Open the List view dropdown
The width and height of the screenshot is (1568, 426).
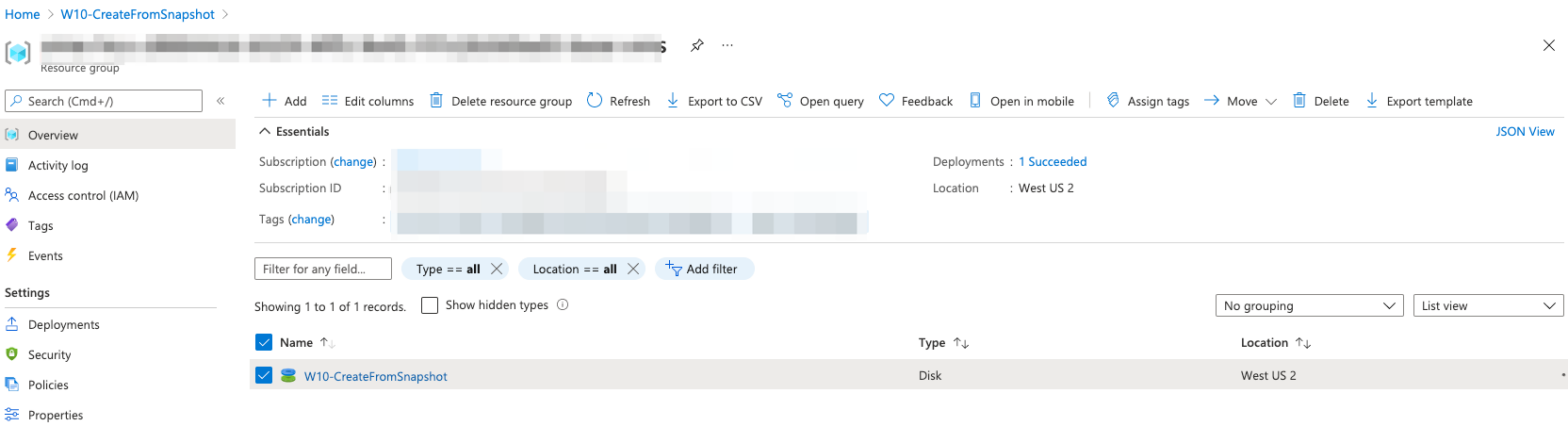[x=1487, y=306]
